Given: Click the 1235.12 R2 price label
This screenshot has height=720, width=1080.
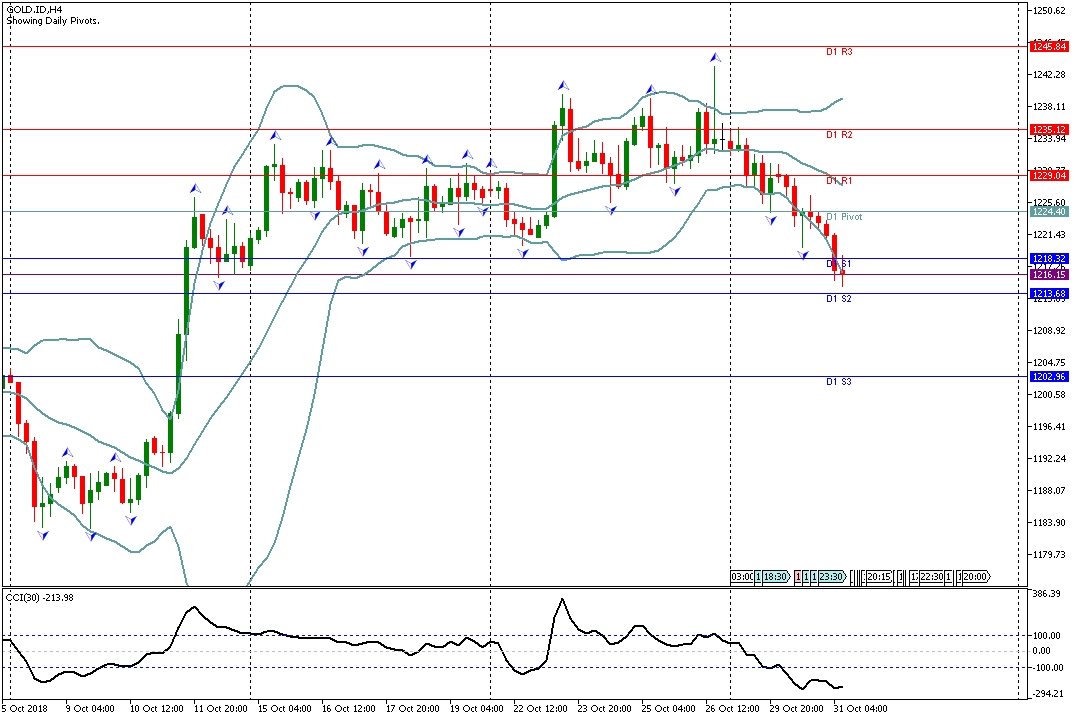Looking at the screenshot, I should coord(1049,130).
